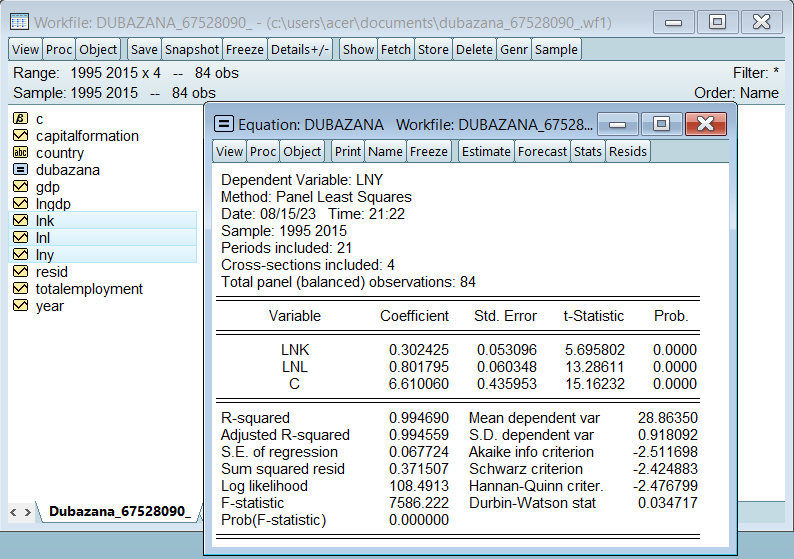Viewport: 794px width, 559px height.
Task: Click the alpha series icon for country
Action: click(x=19, y=153)
